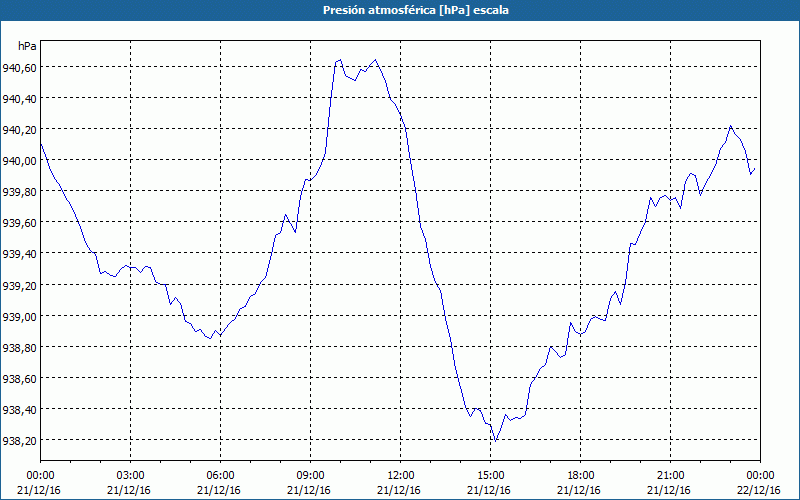The height and width of the screenshot is (500, 800).
Task: Click the lowest point of the pressure curve
Action: click(x=495, y=441)
